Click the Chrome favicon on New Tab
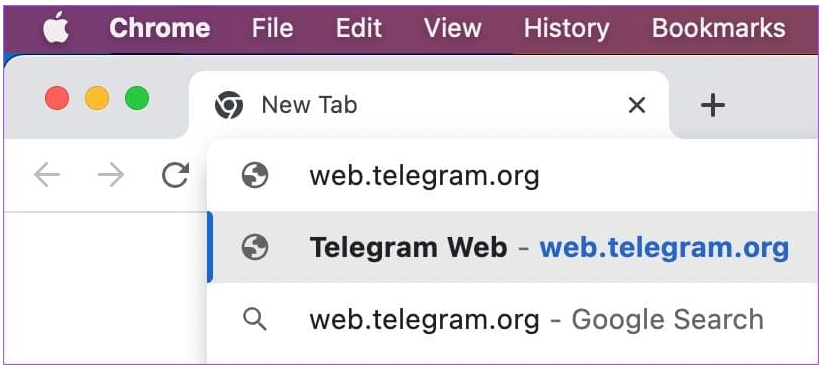The height and width of the screenshot is (368, 821). pos(229,105)
